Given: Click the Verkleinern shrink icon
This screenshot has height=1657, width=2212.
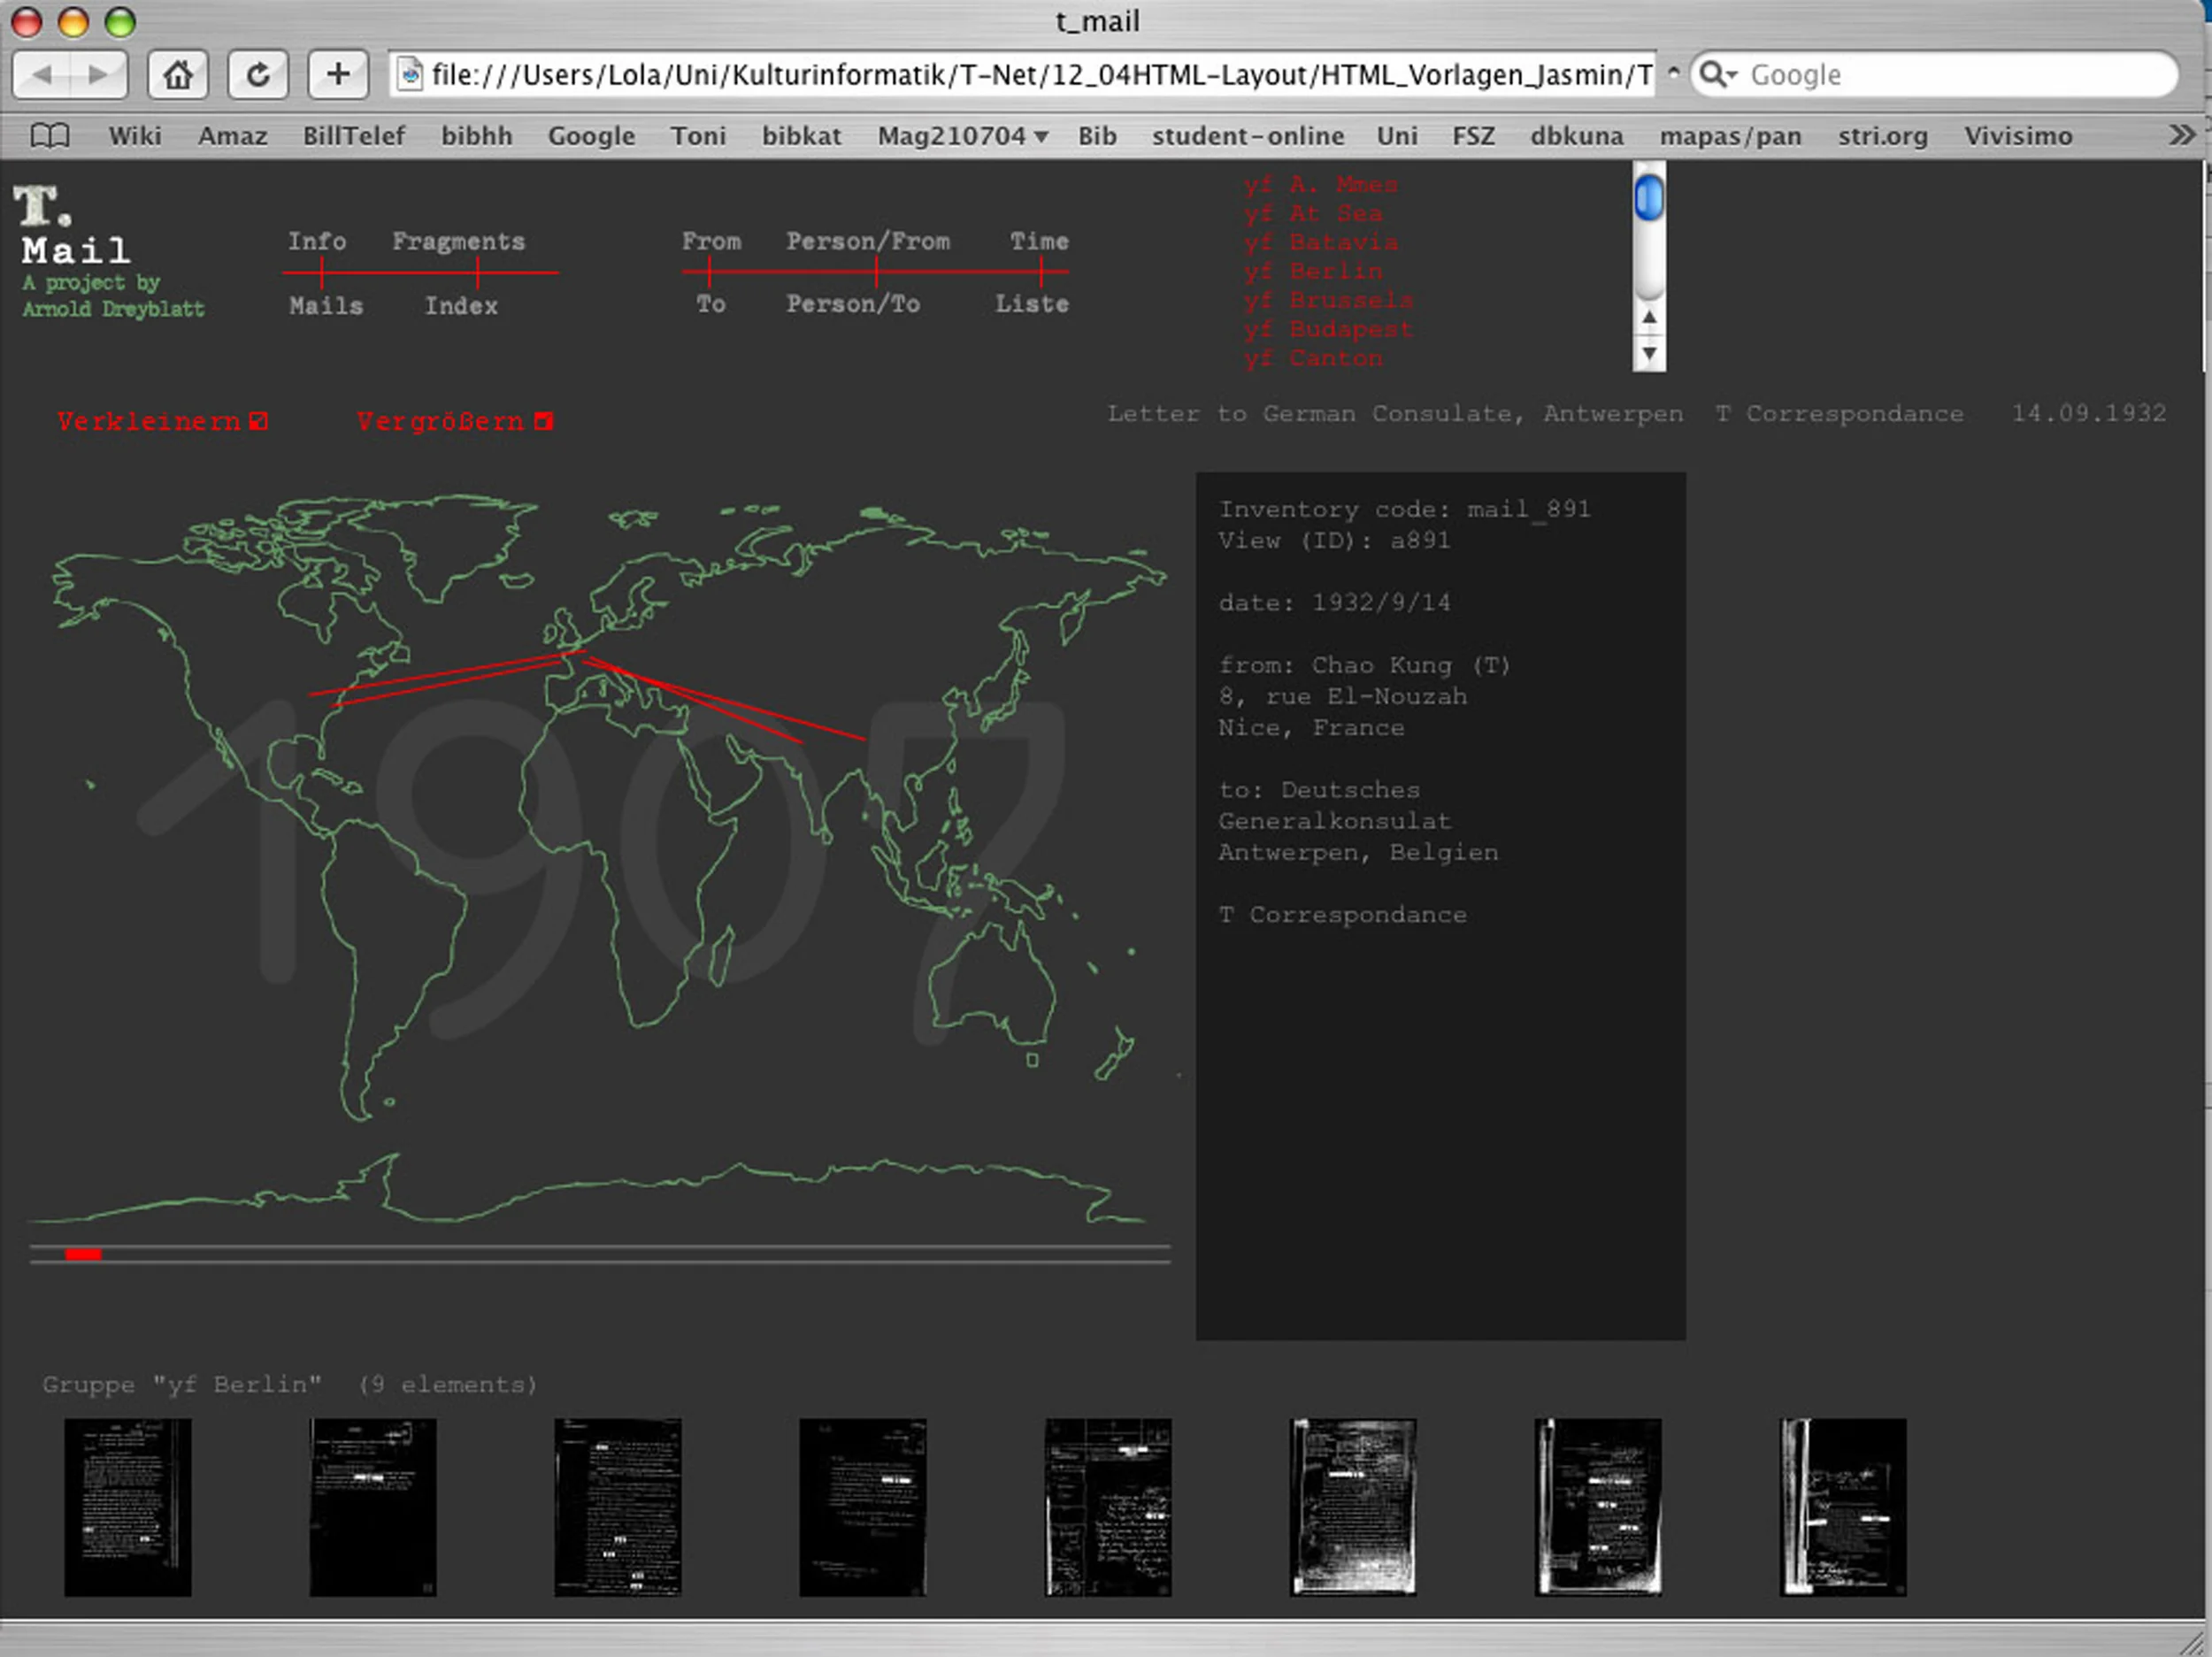Looking at the screenshot, I should pos(259,421).
